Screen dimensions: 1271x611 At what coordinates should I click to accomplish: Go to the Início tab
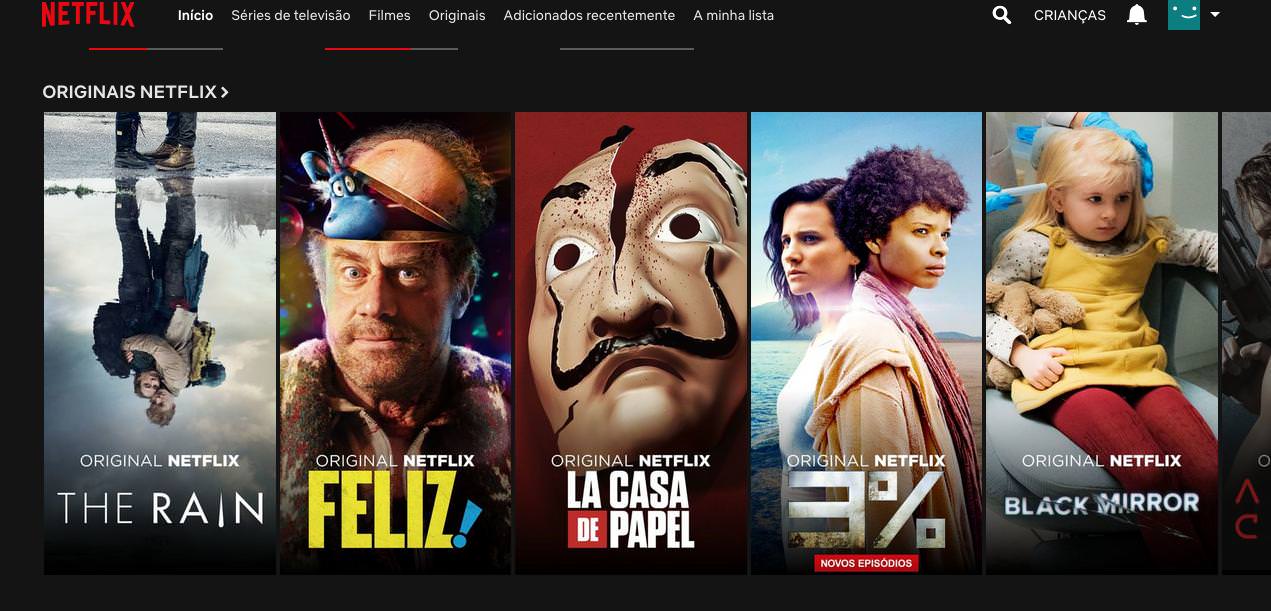coord(195,15)
